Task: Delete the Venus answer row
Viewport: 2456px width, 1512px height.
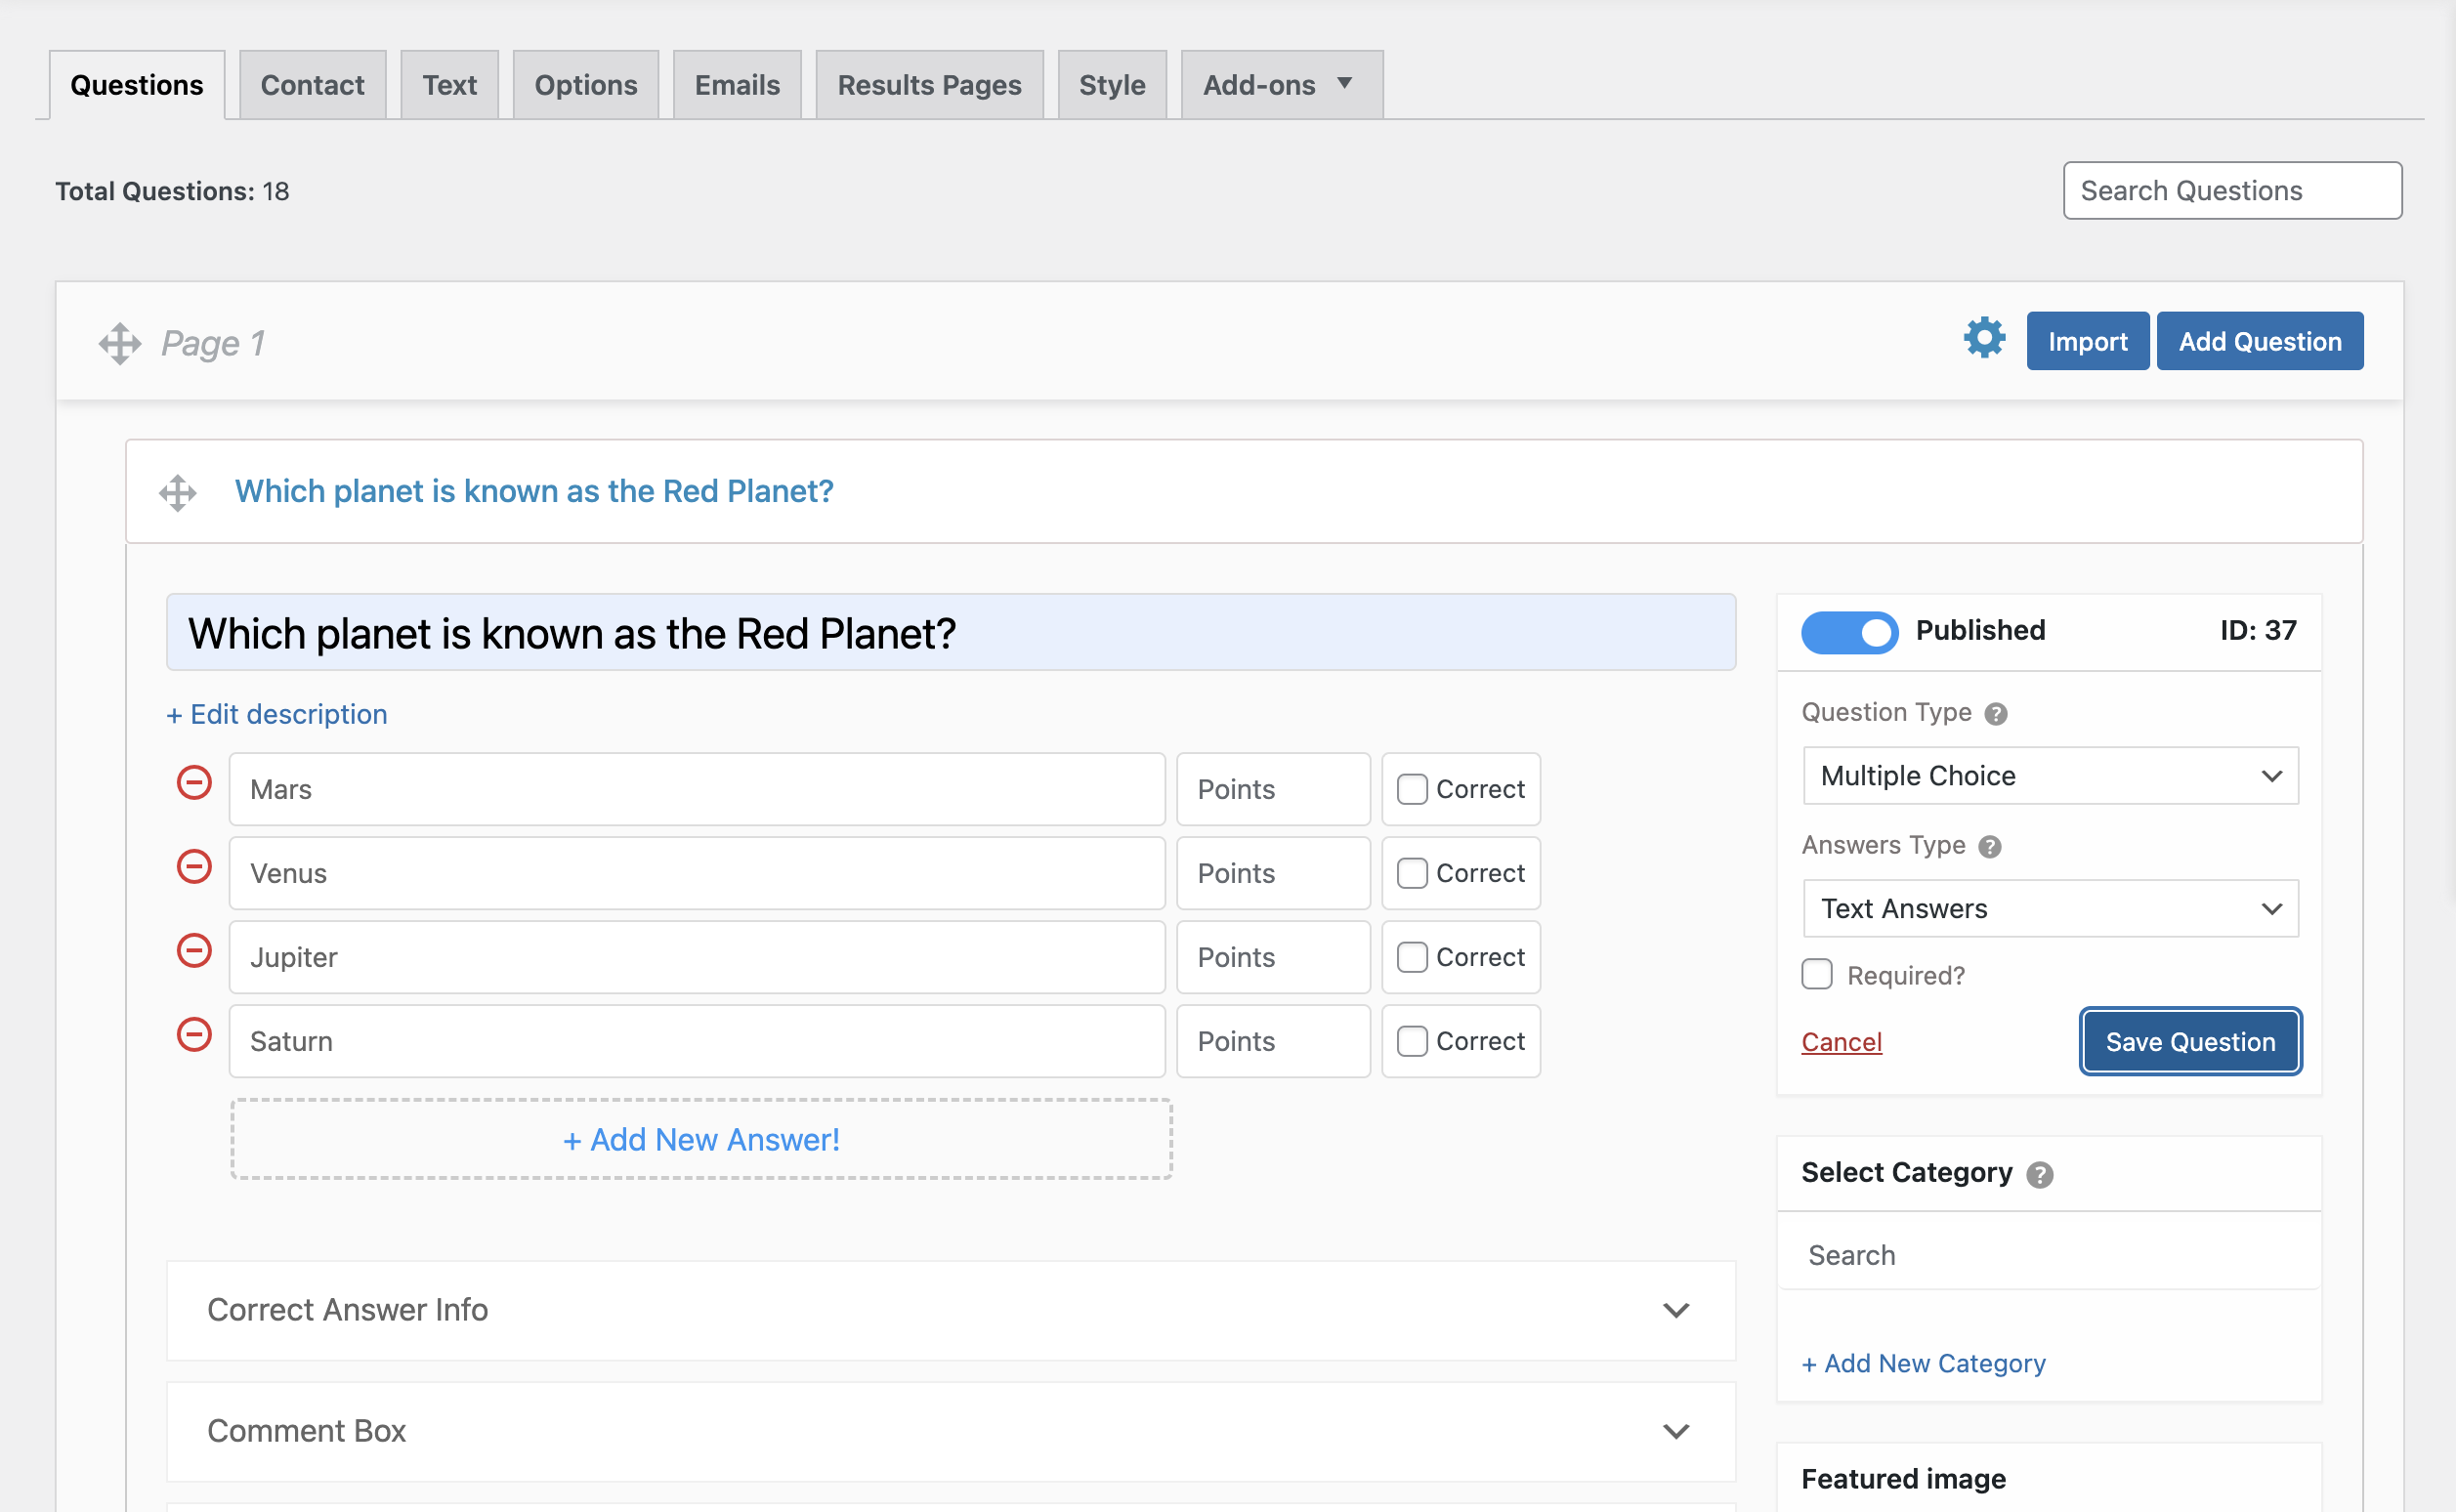Action: pyautogui.click(x=194, y=867)
